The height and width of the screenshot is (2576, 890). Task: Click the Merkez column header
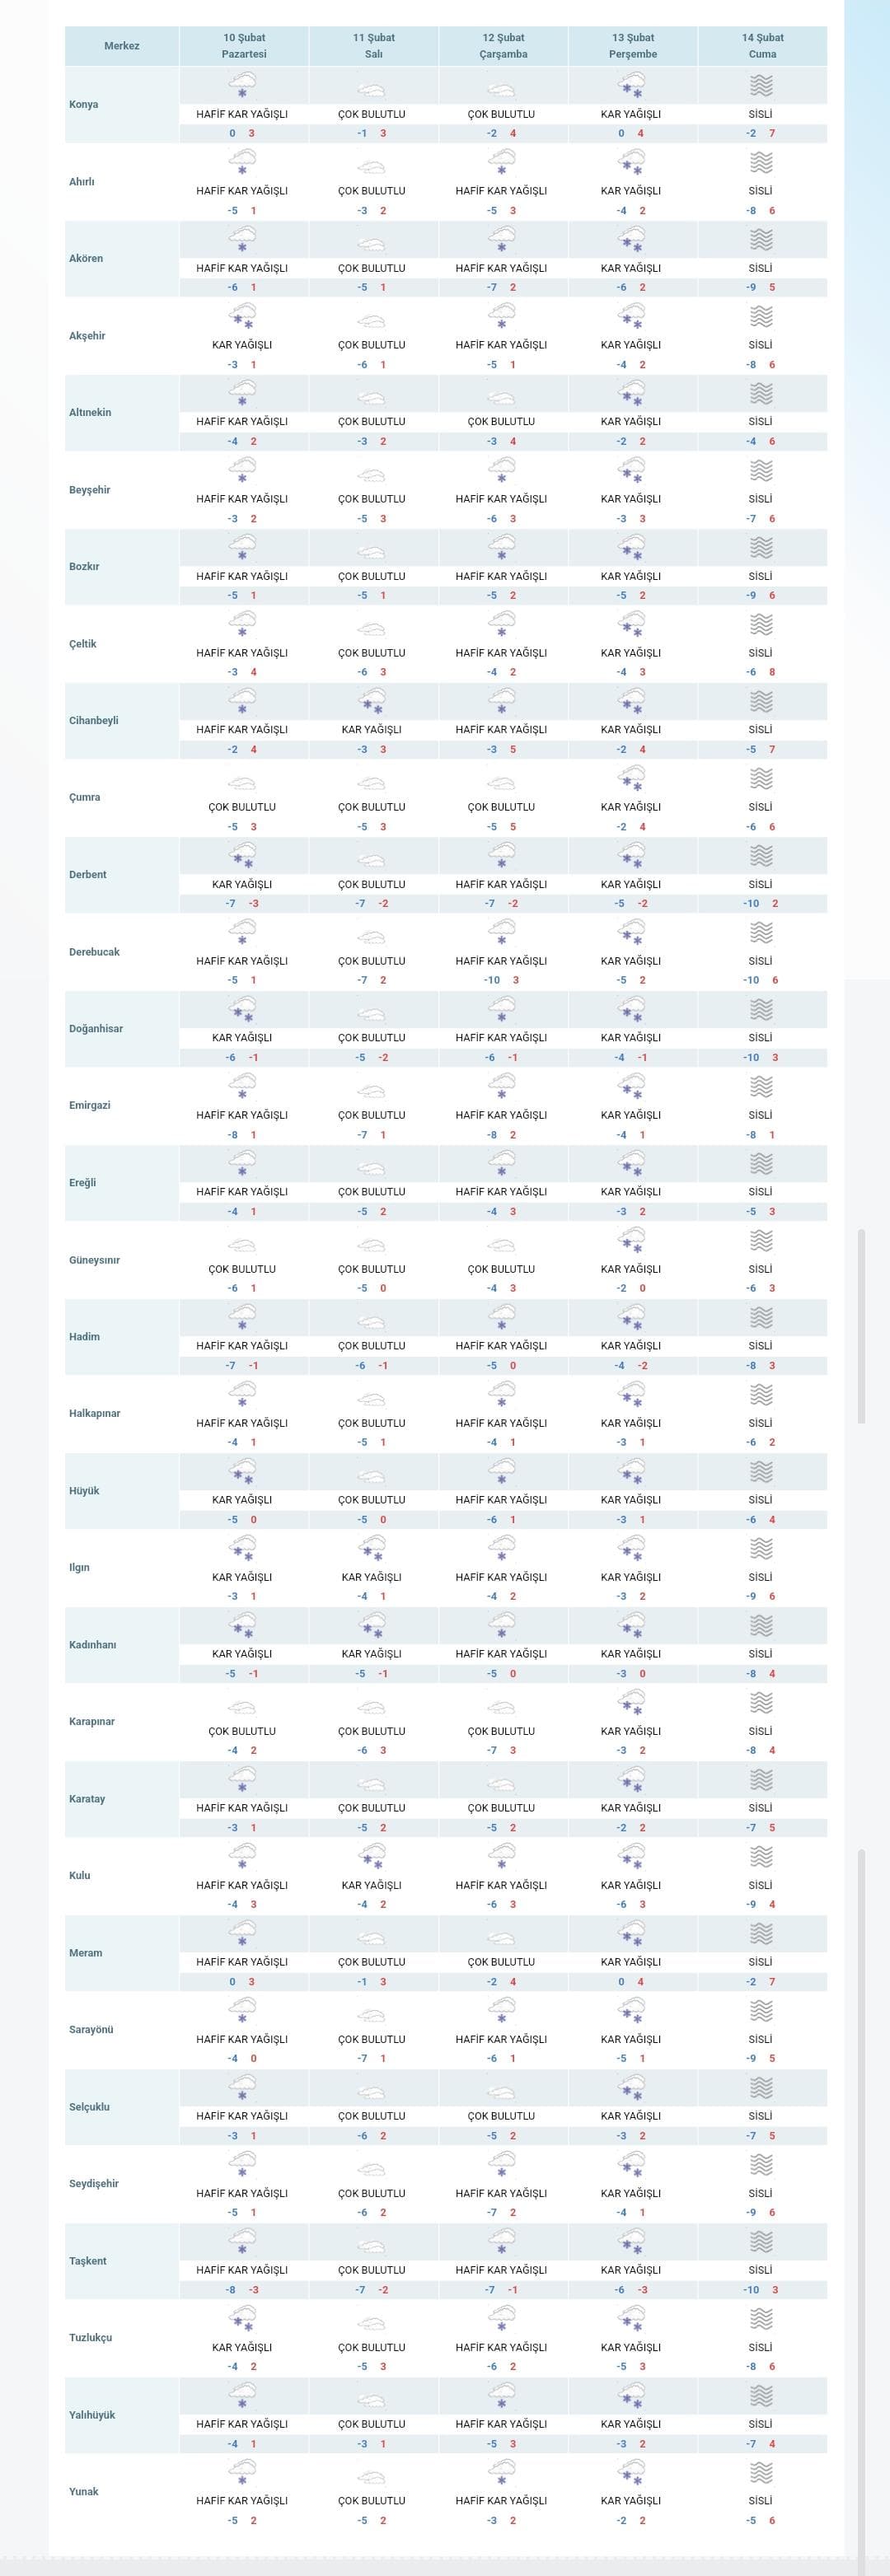click(122, 46)
